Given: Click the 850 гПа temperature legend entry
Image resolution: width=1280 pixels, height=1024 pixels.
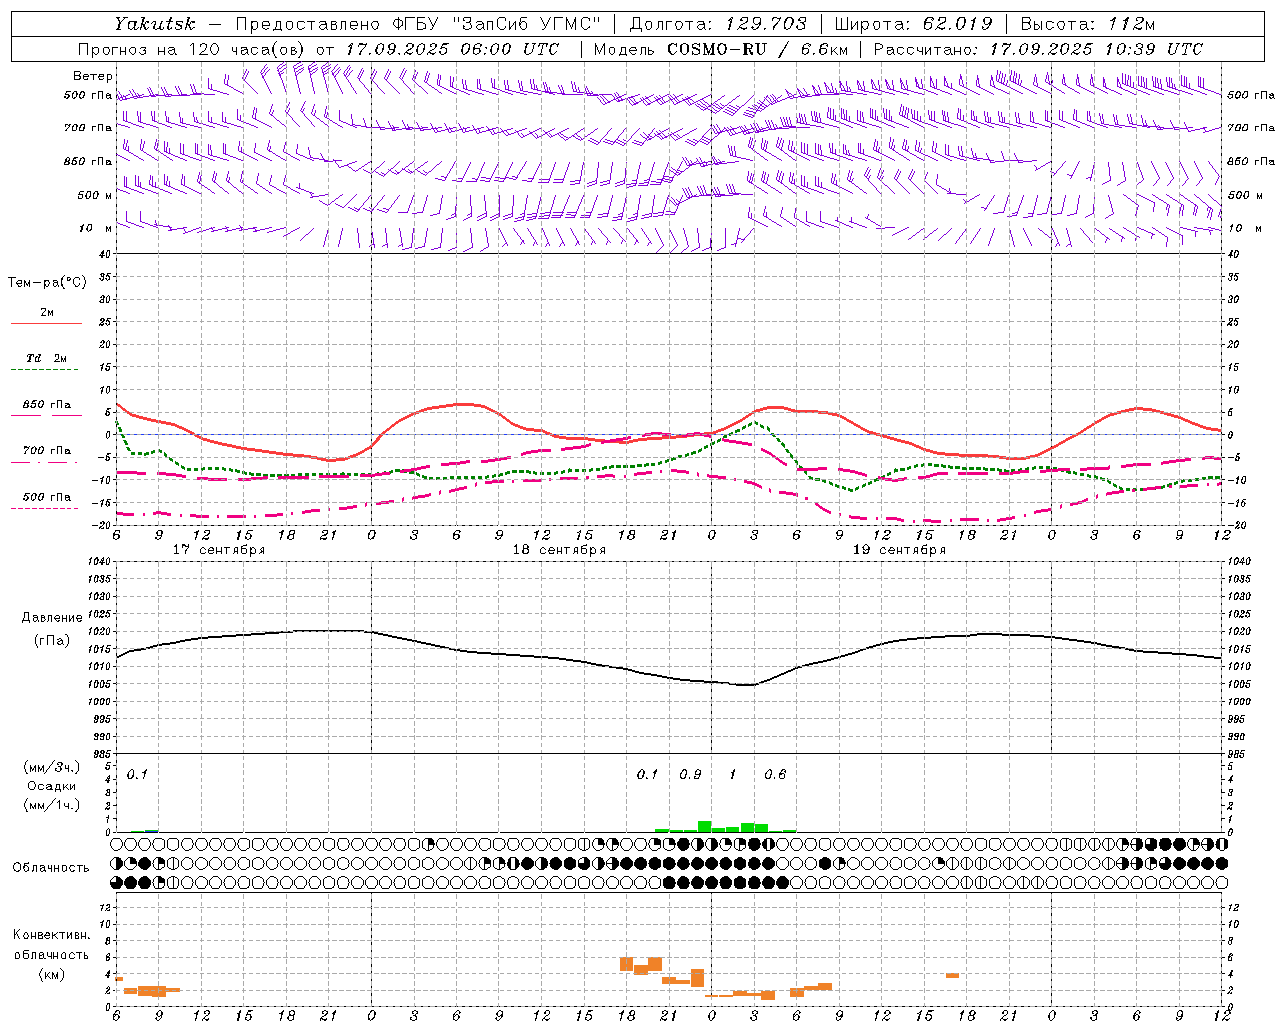Looking at the screenshot, I should 46,405.
